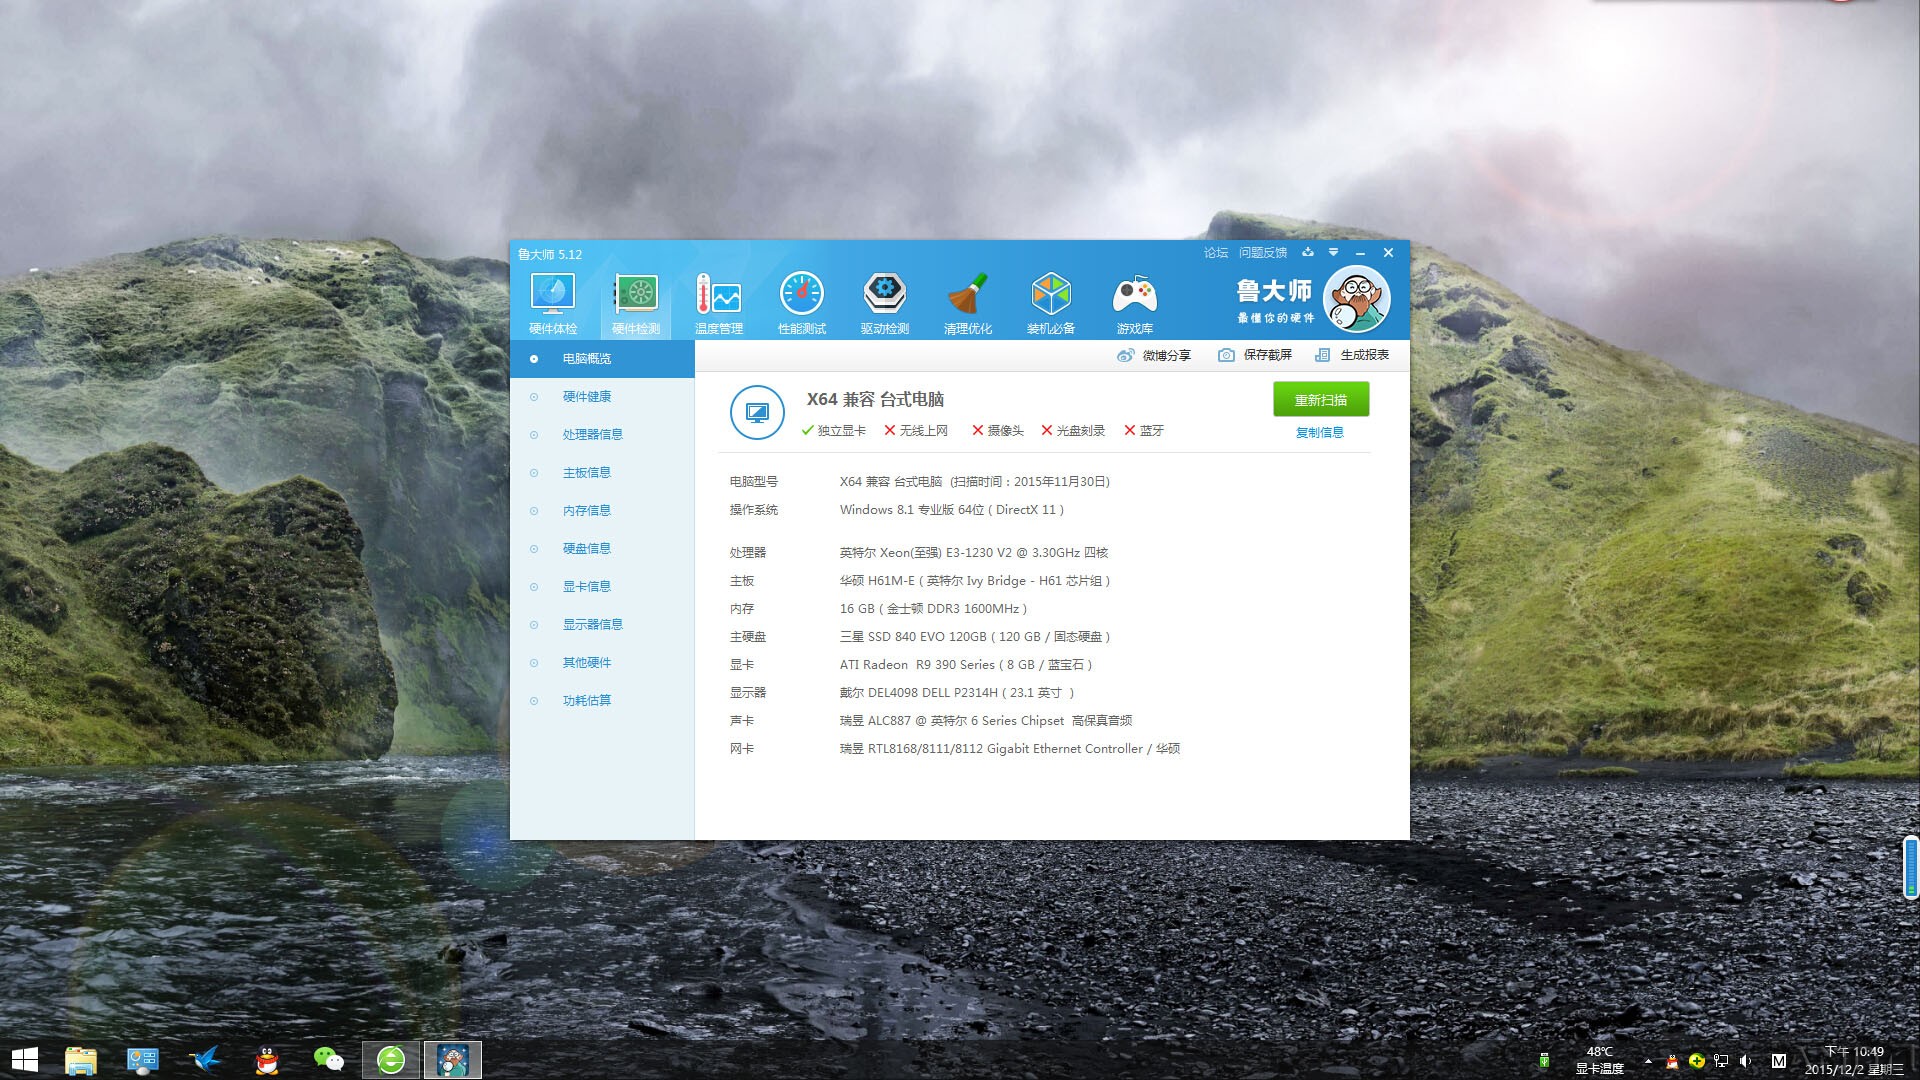Open the control panel taskbar icon
The height and width of the screenshot is (1080, 1920).
click(x=143, y=1060)
